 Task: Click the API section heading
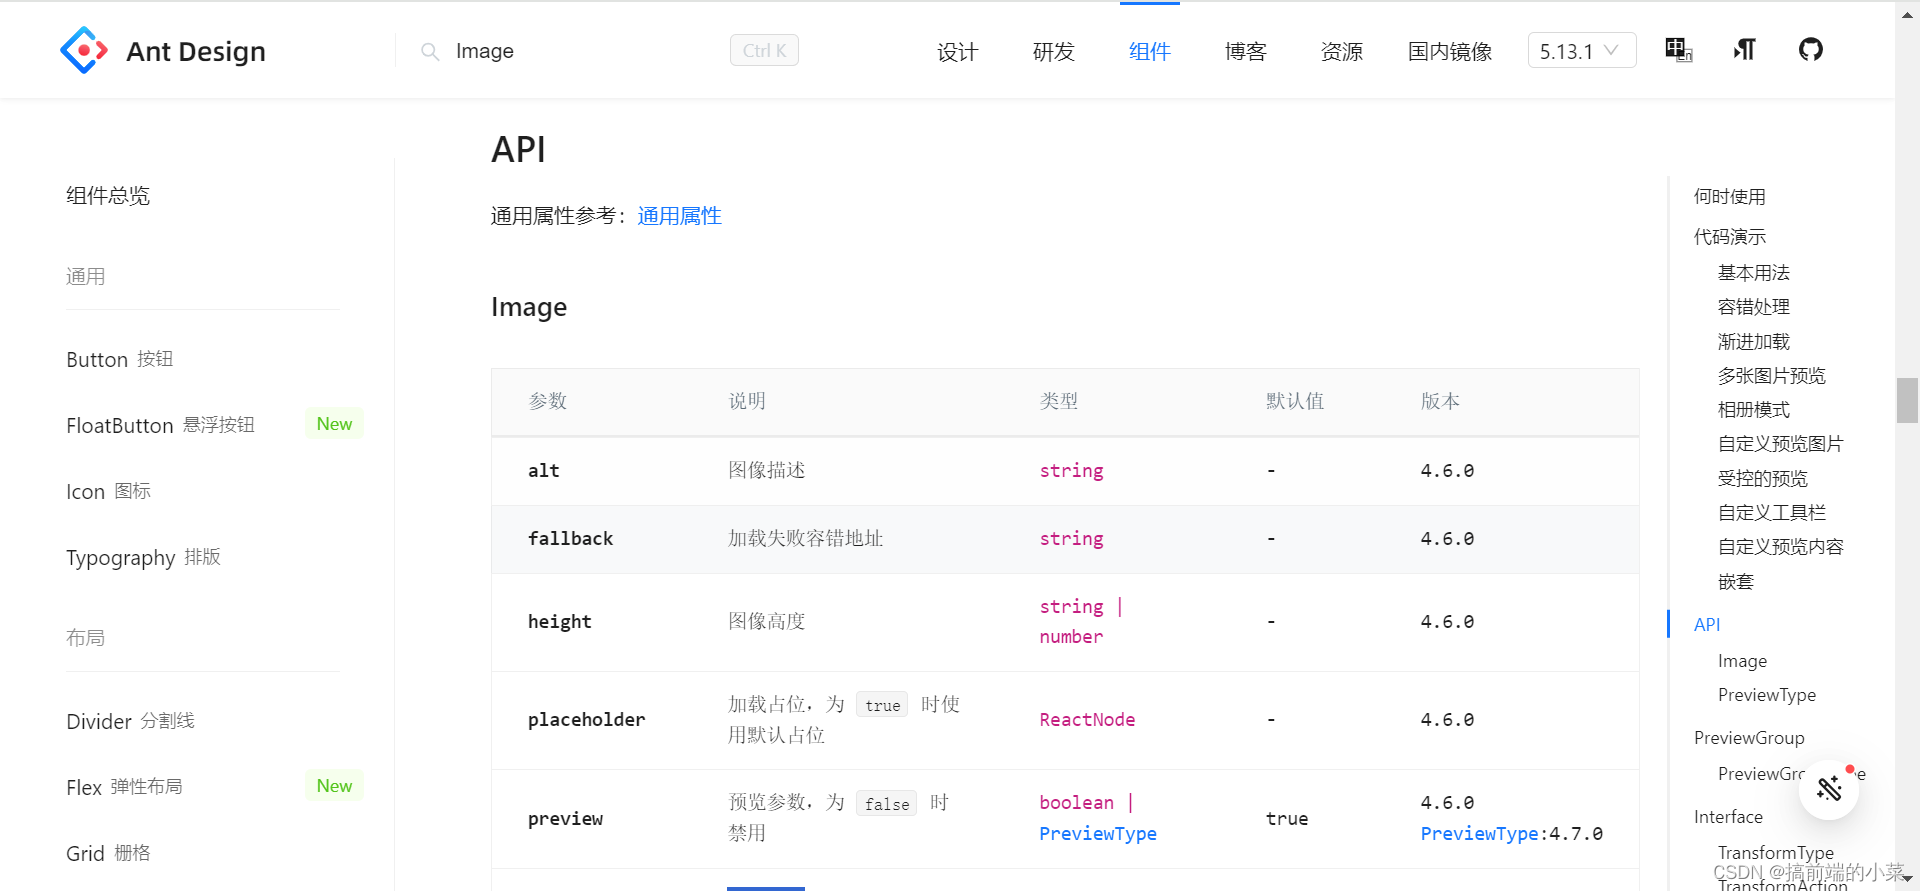point(518,150)
